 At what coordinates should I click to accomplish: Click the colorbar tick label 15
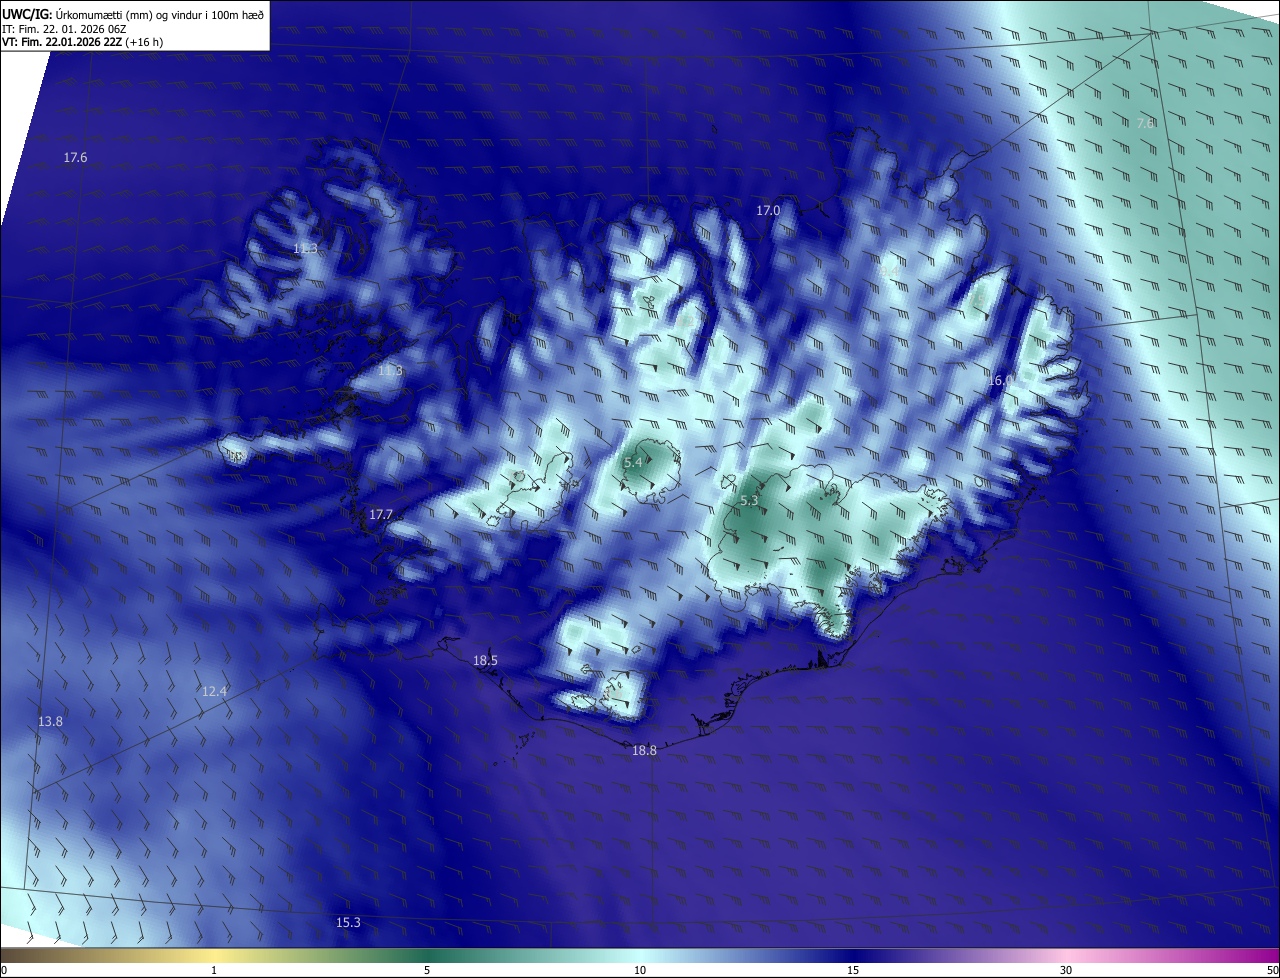coord(853,970)
